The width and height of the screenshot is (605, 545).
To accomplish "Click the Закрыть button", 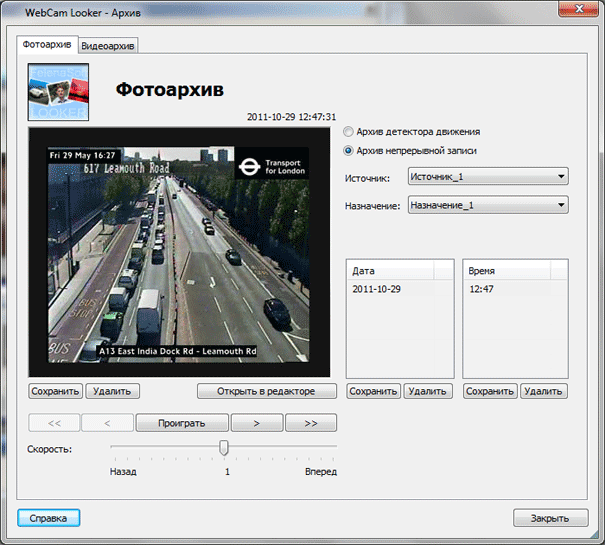I will click(x=550, y=518).
